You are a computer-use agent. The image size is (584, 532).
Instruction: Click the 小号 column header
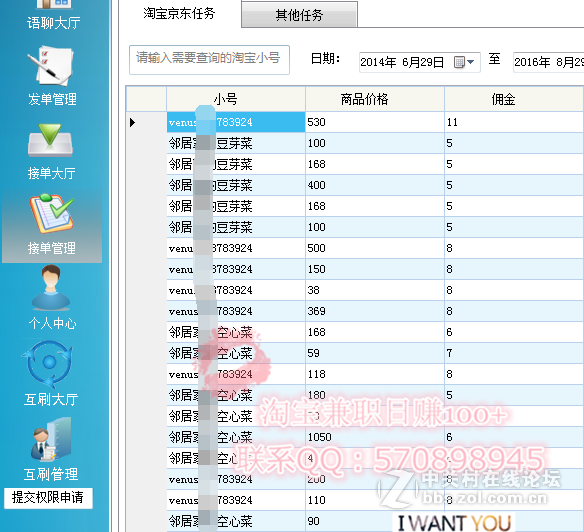tap(236, 99)
